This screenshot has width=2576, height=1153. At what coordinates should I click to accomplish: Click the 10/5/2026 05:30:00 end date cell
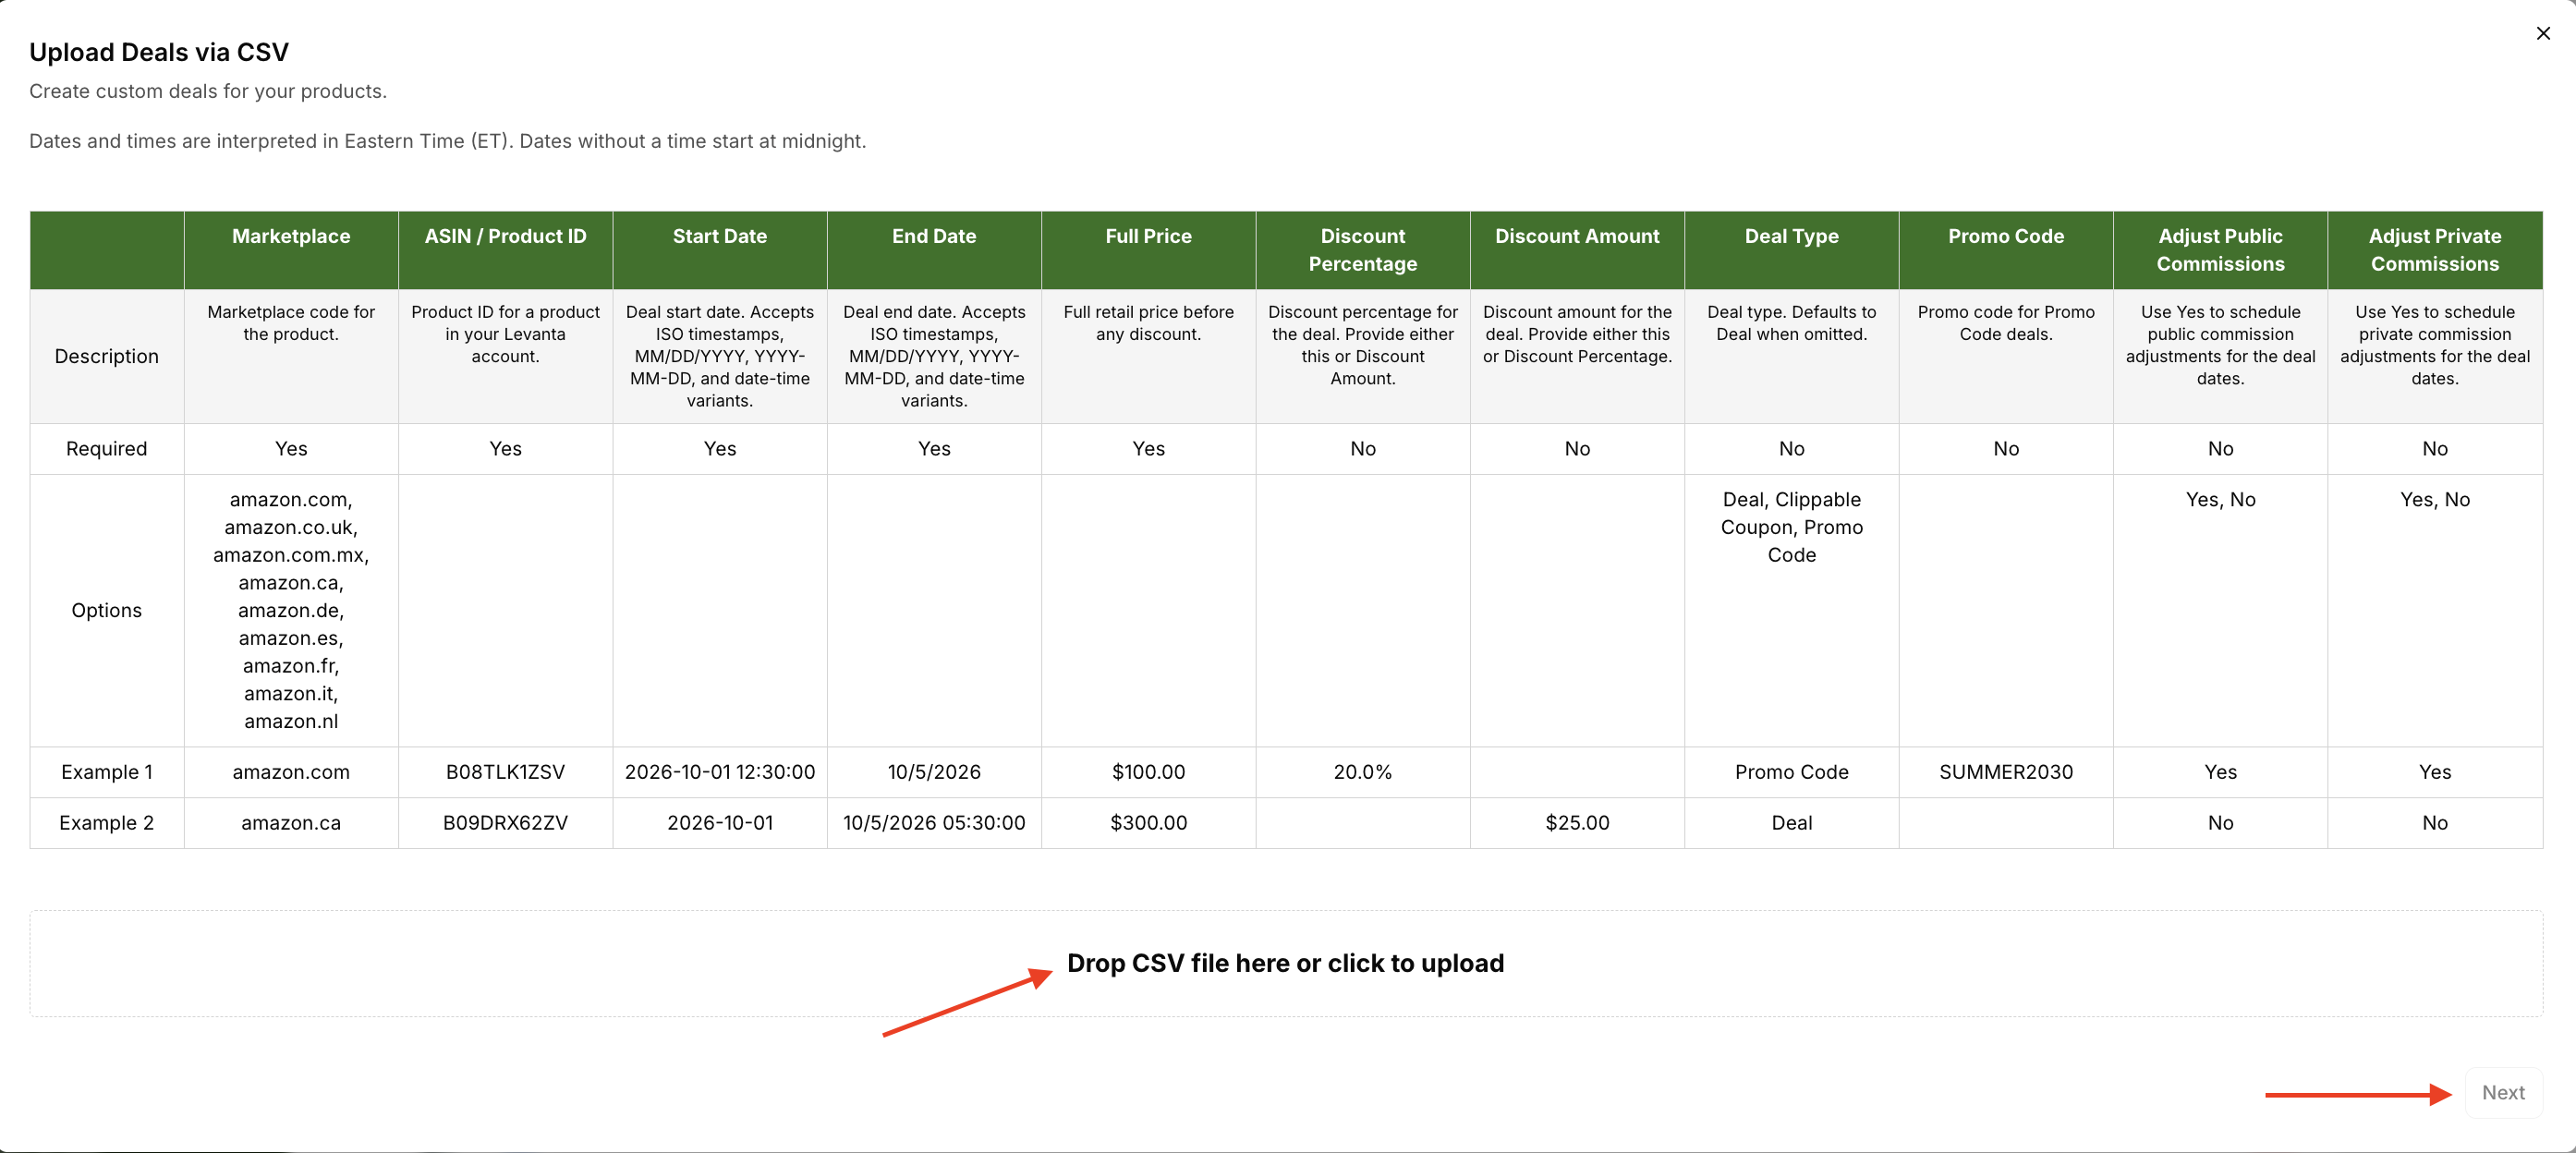(x=934, y=823)
